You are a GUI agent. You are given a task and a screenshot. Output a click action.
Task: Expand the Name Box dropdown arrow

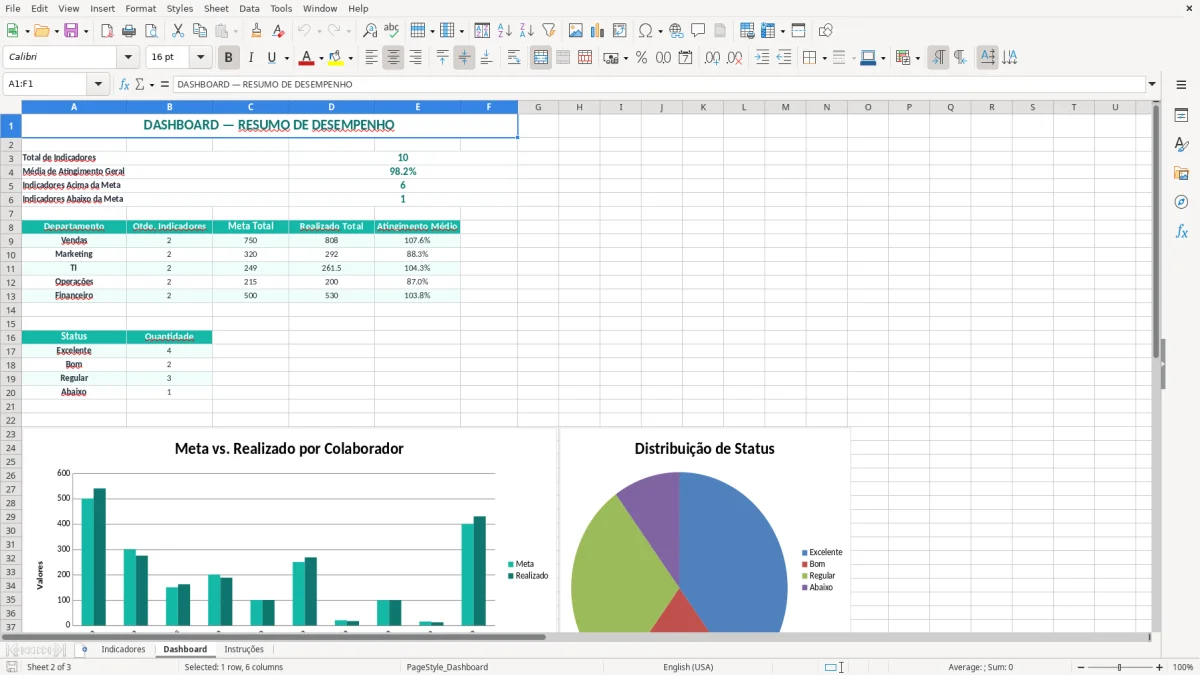click(99, 84)
